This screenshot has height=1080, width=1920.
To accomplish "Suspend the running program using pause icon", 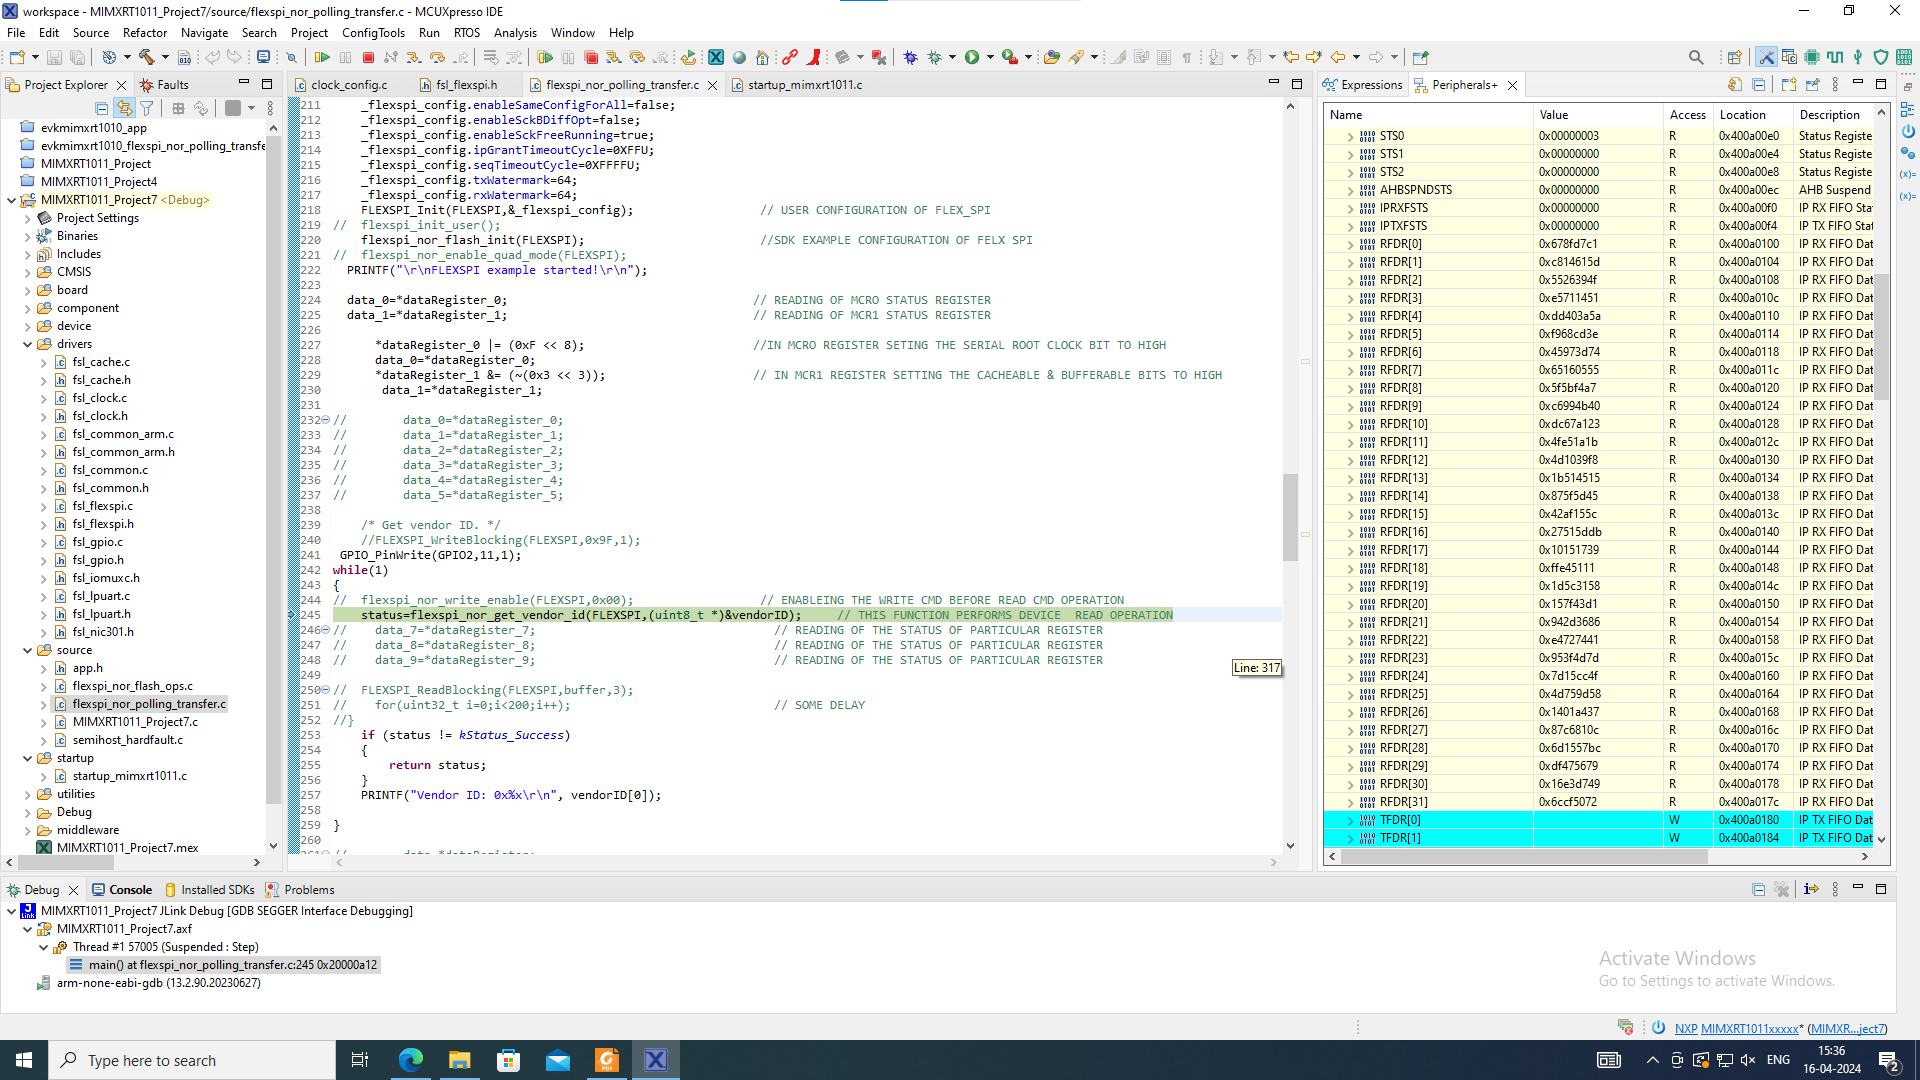I will 345,57.
